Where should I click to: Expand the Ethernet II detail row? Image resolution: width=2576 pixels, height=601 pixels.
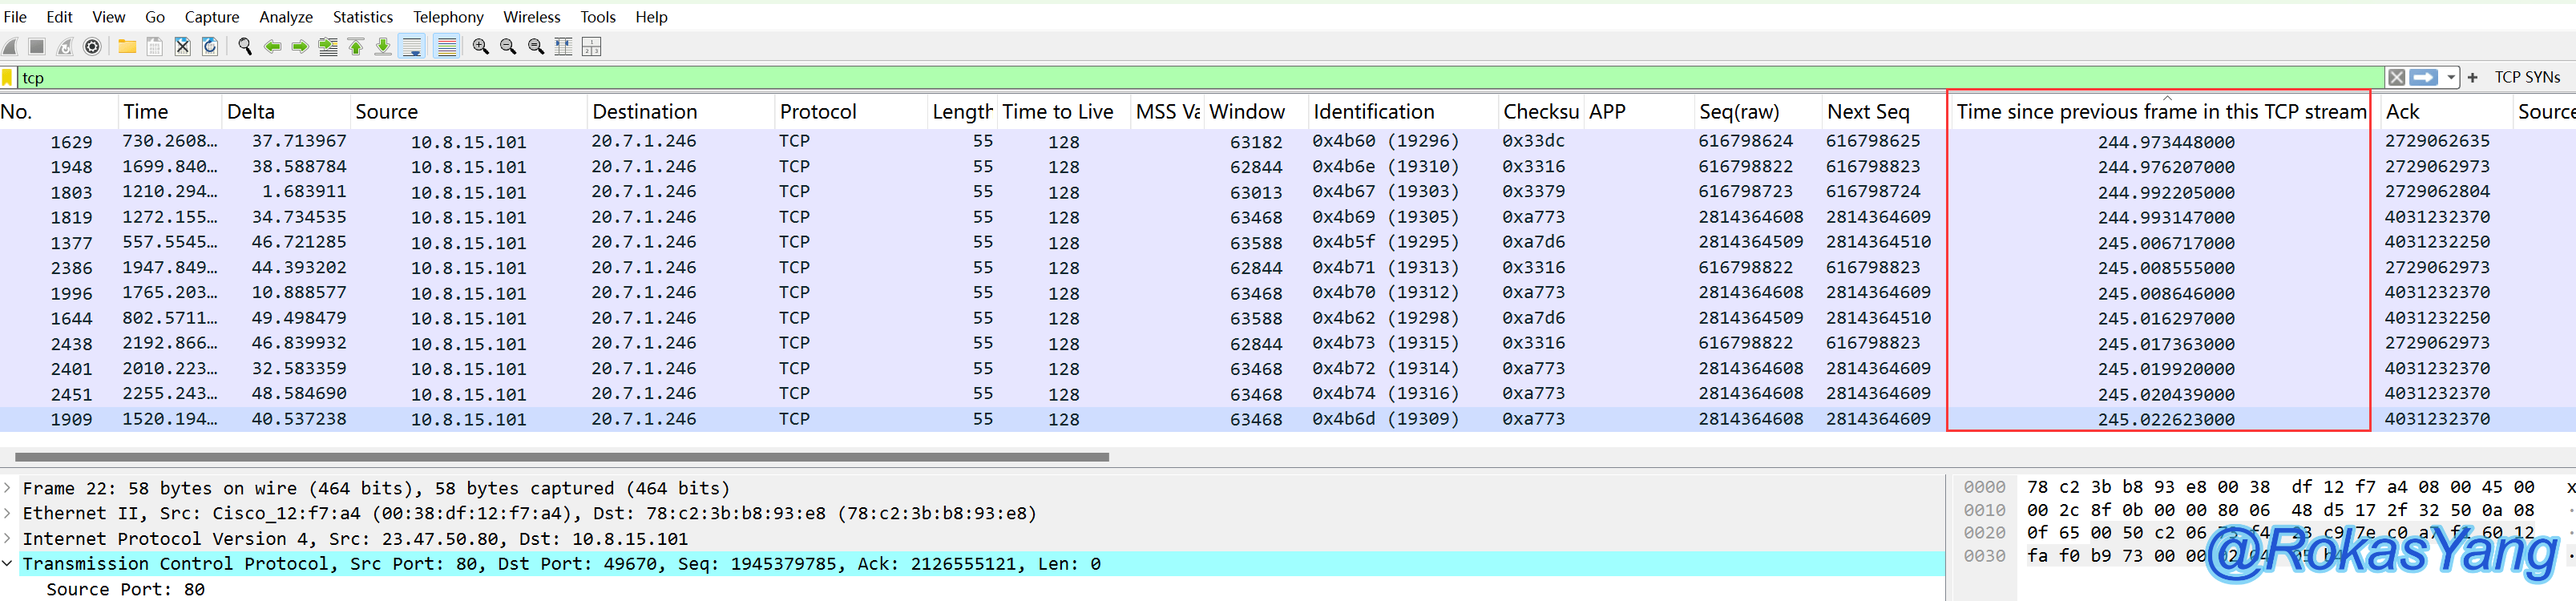tap(8, 513)
